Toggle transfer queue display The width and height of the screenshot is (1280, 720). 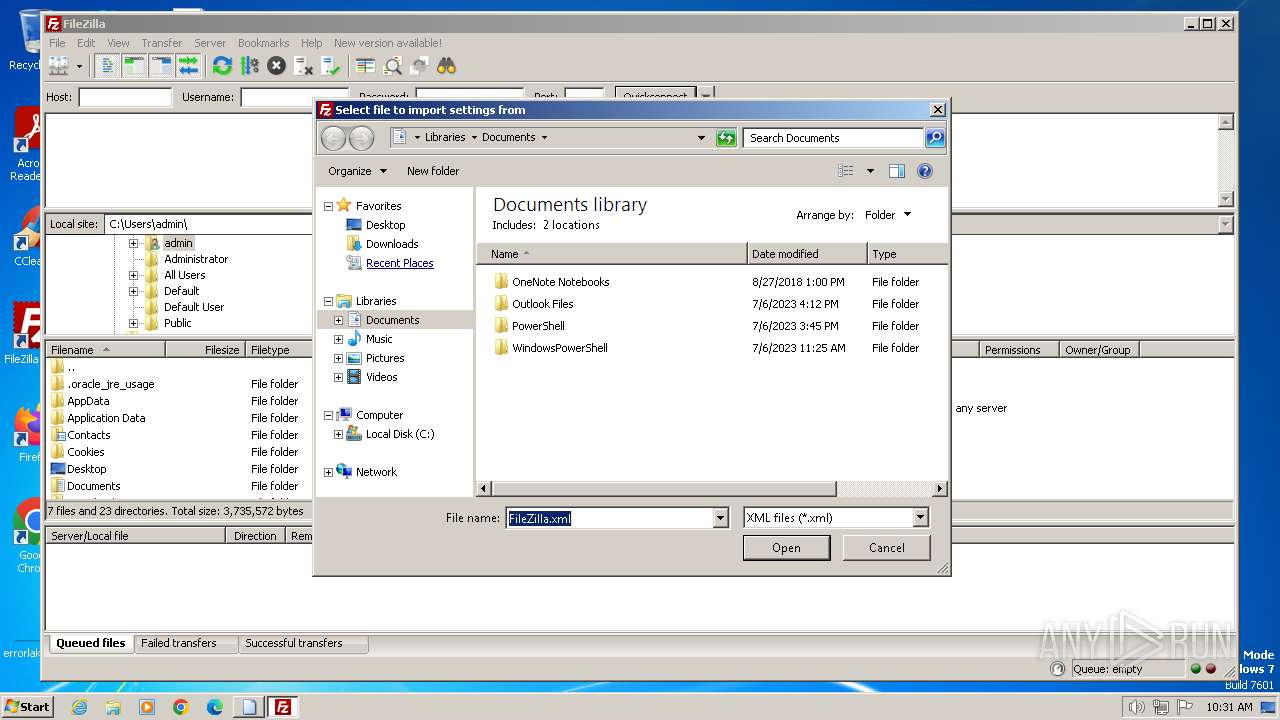[x=188, y=66]
